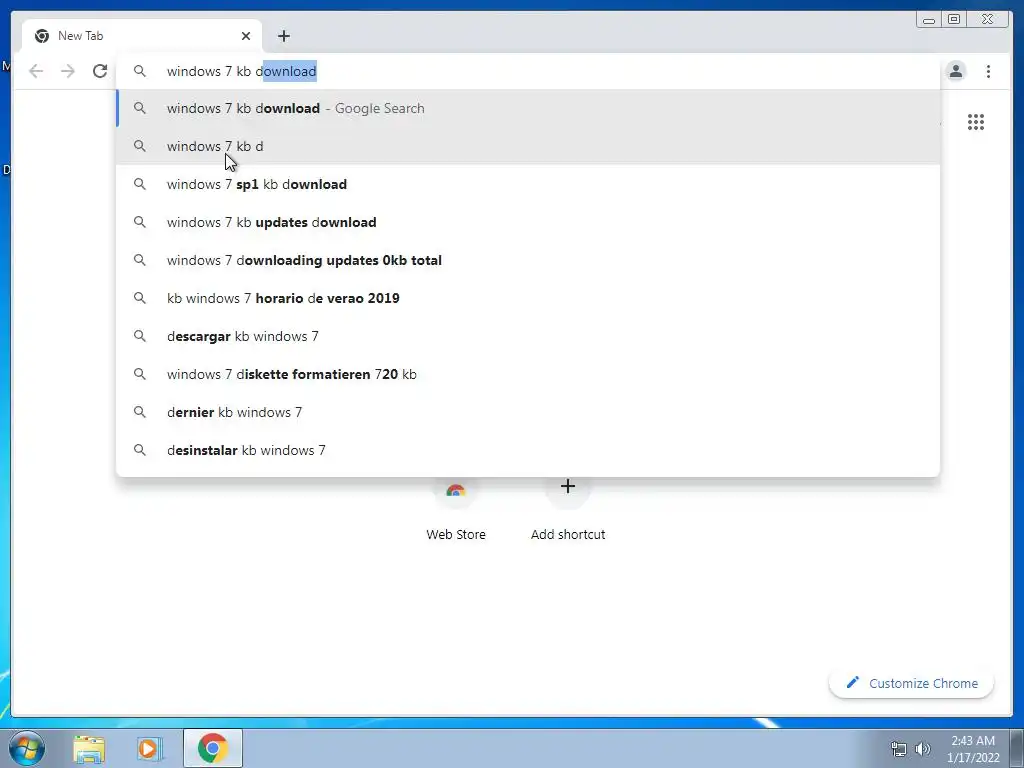Open the Web Store shortcut

coord(456,509)
